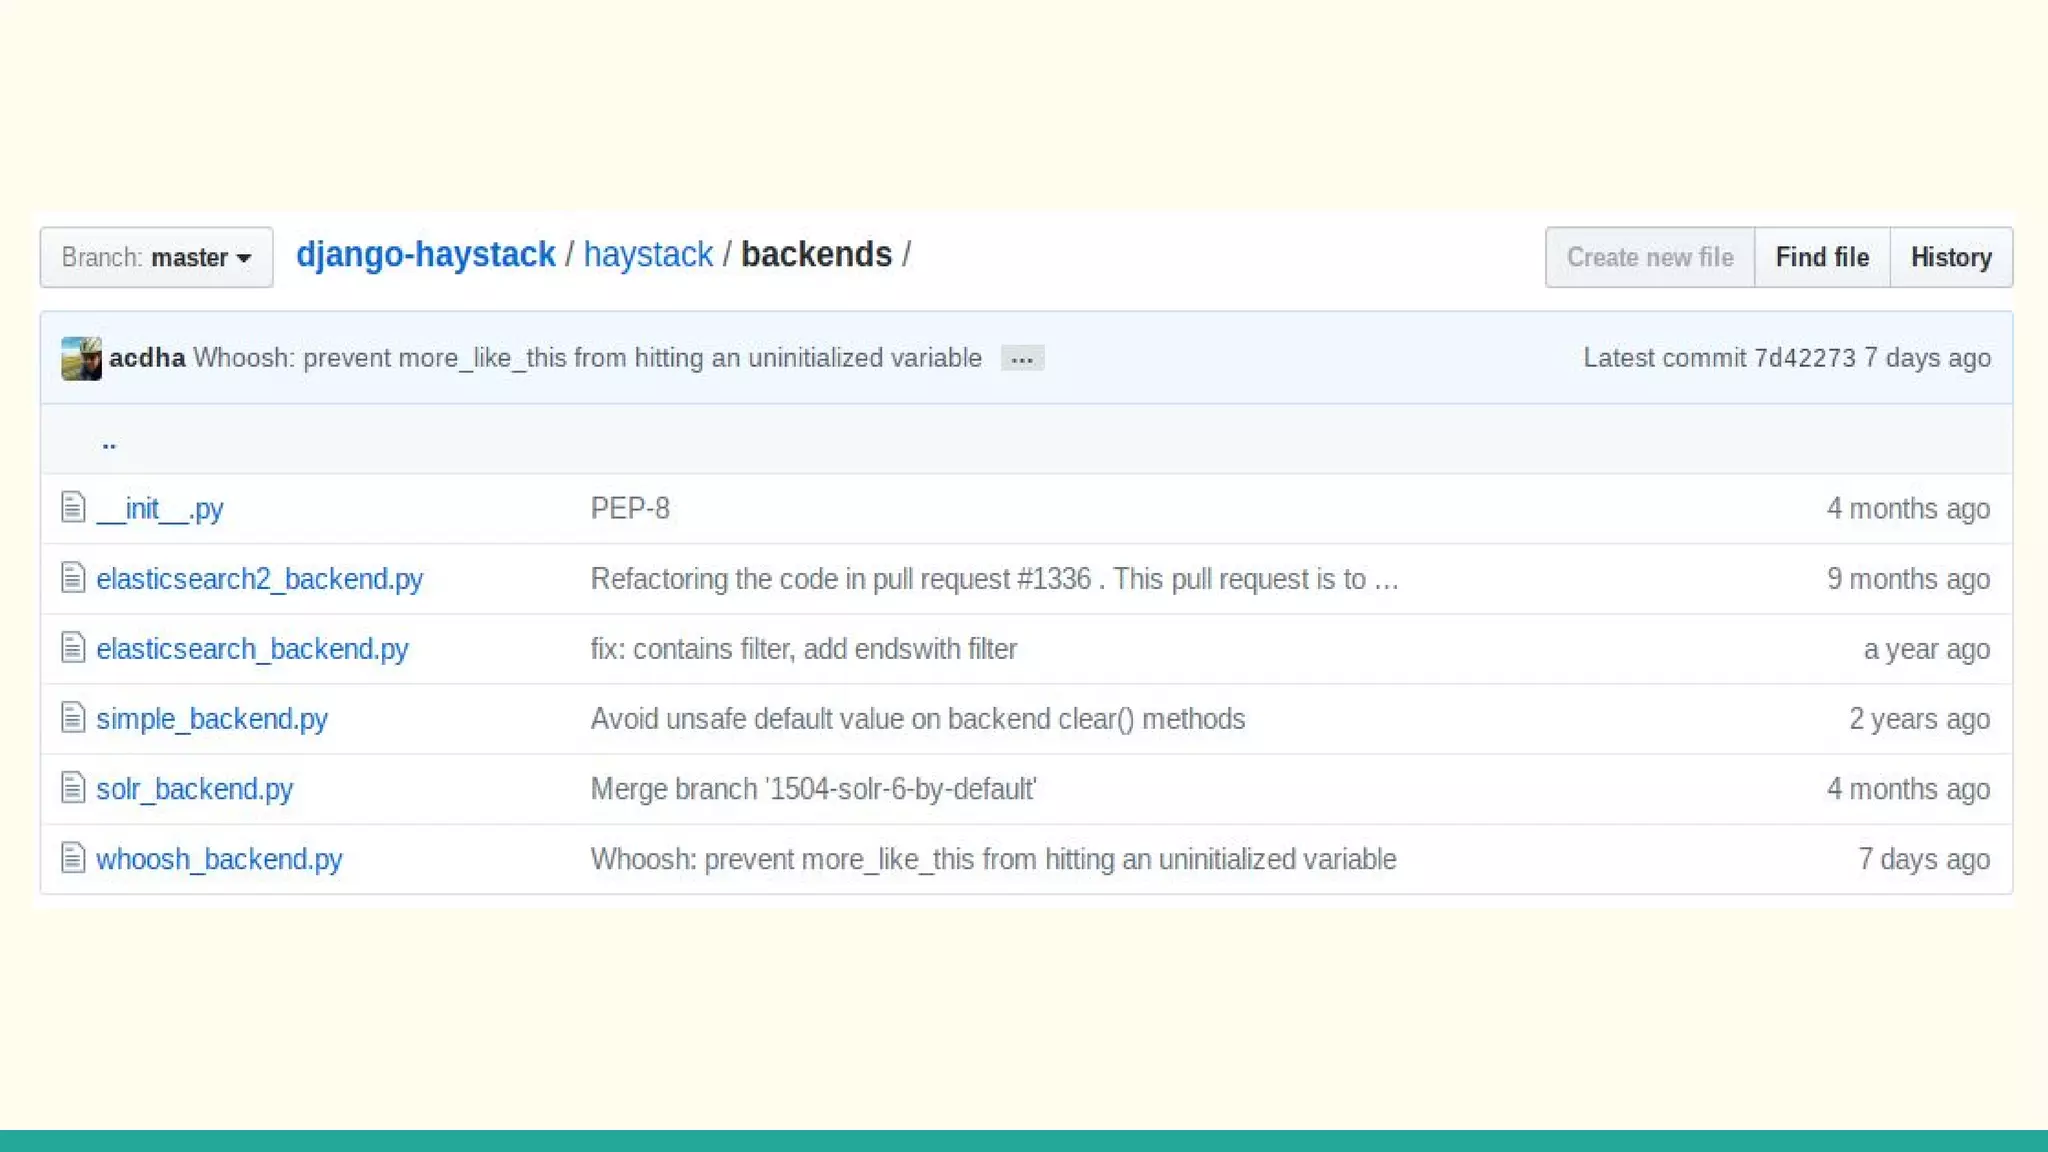Click acdha username link
2048x1152 pixels.
[147, 358]
